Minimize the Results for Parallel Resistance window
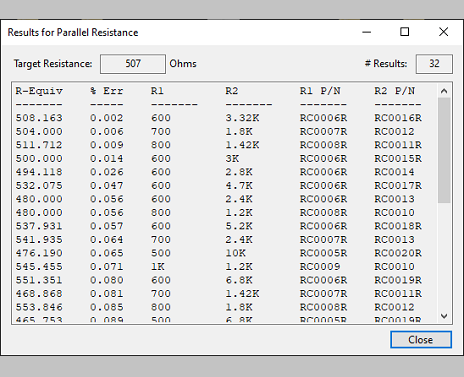 point(367,32)
